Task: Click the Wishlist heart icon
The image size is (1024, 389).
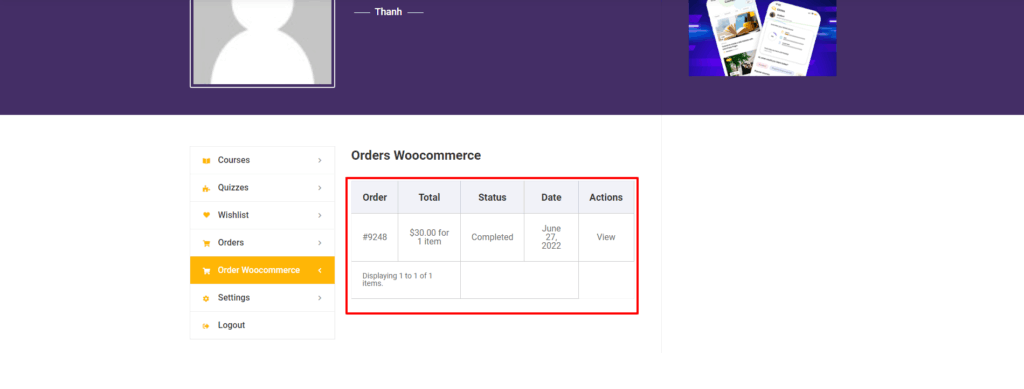Action: click(x=206, y=215)
